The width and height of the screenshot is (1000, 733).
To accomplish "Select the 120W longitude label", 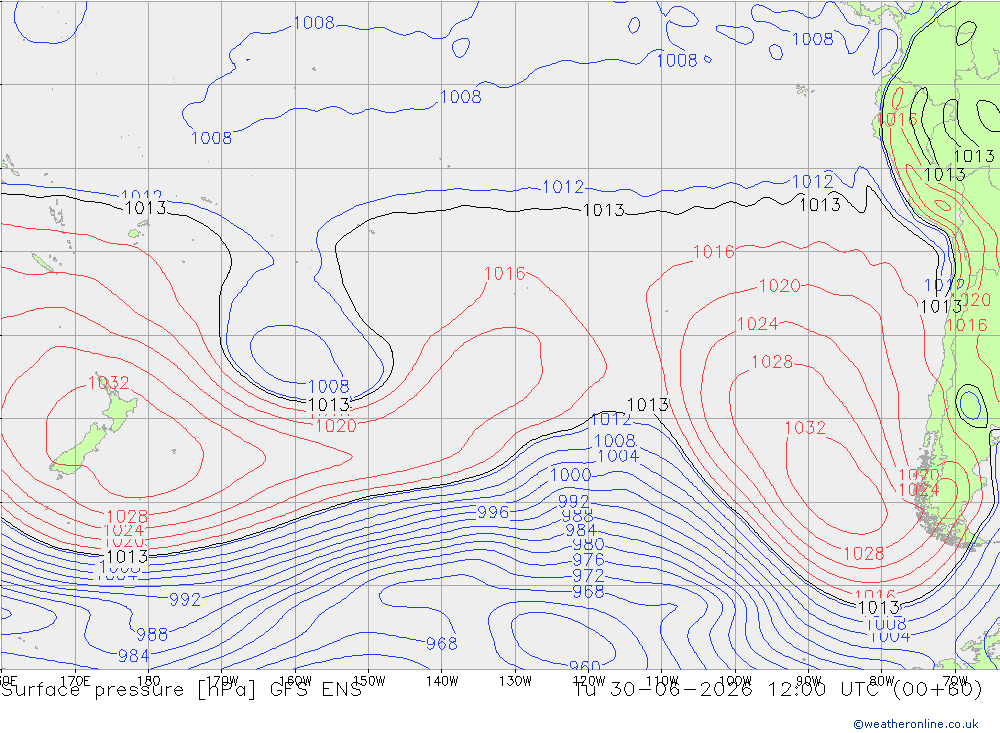I will tap(589, 681).
